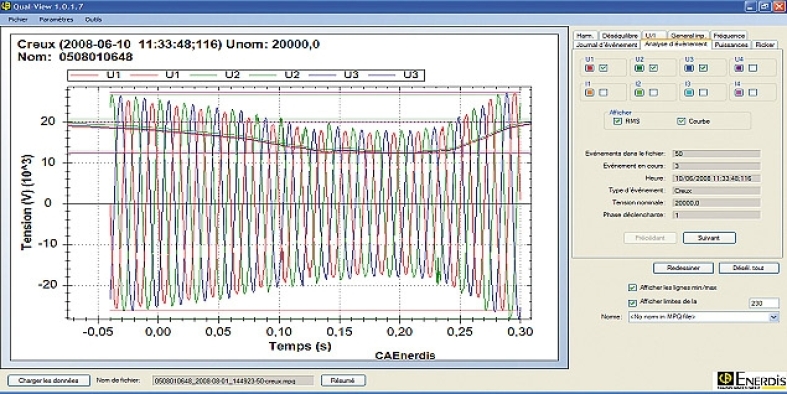Toggle the Courbe display checkbox
The width and height of the screenshot is (787, 394).
pos(681,121)
